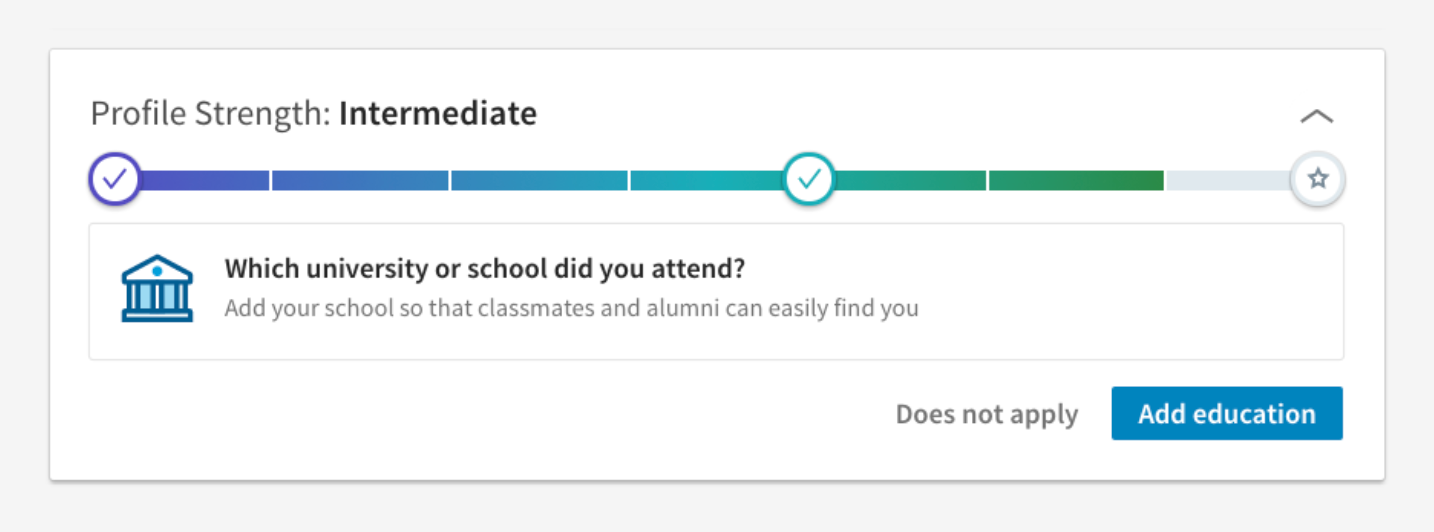Viewport: 1434px width, 532px height.
Task: Collapse the Profile Strength panel with the chevron
Action: 1316,116
